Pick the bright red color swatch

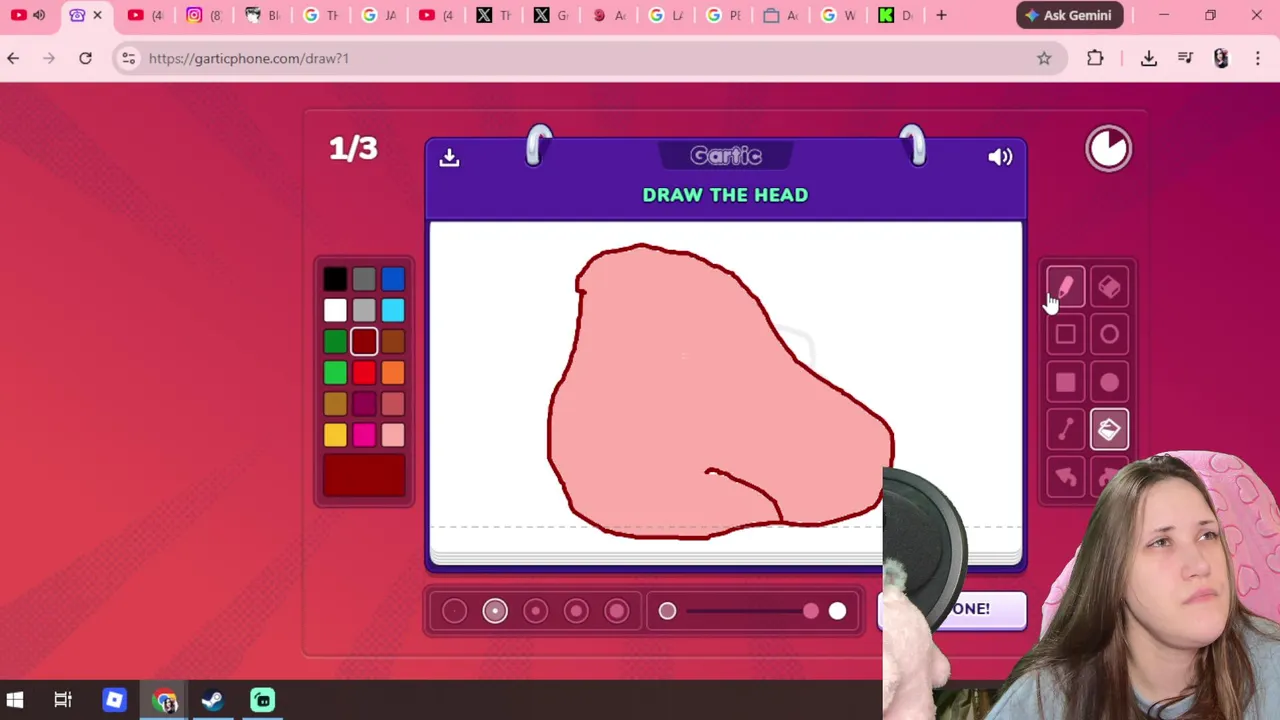(364, 373)
